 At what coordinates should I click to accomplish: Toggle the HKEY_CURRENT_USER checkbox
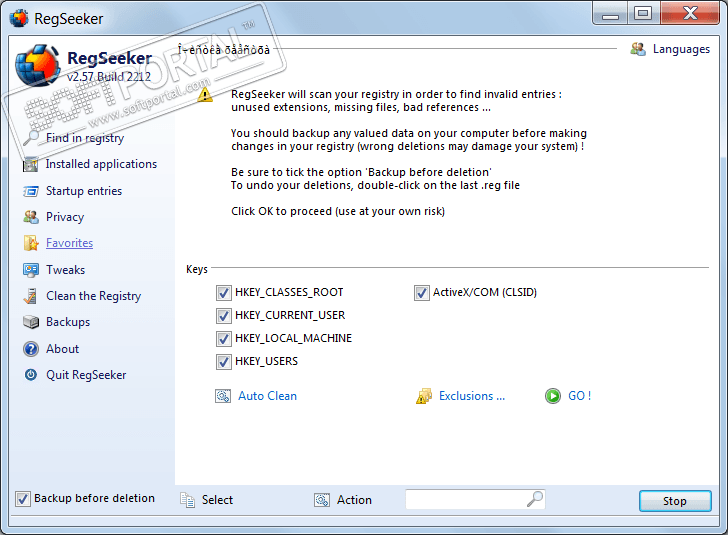(x=224, y=316)
